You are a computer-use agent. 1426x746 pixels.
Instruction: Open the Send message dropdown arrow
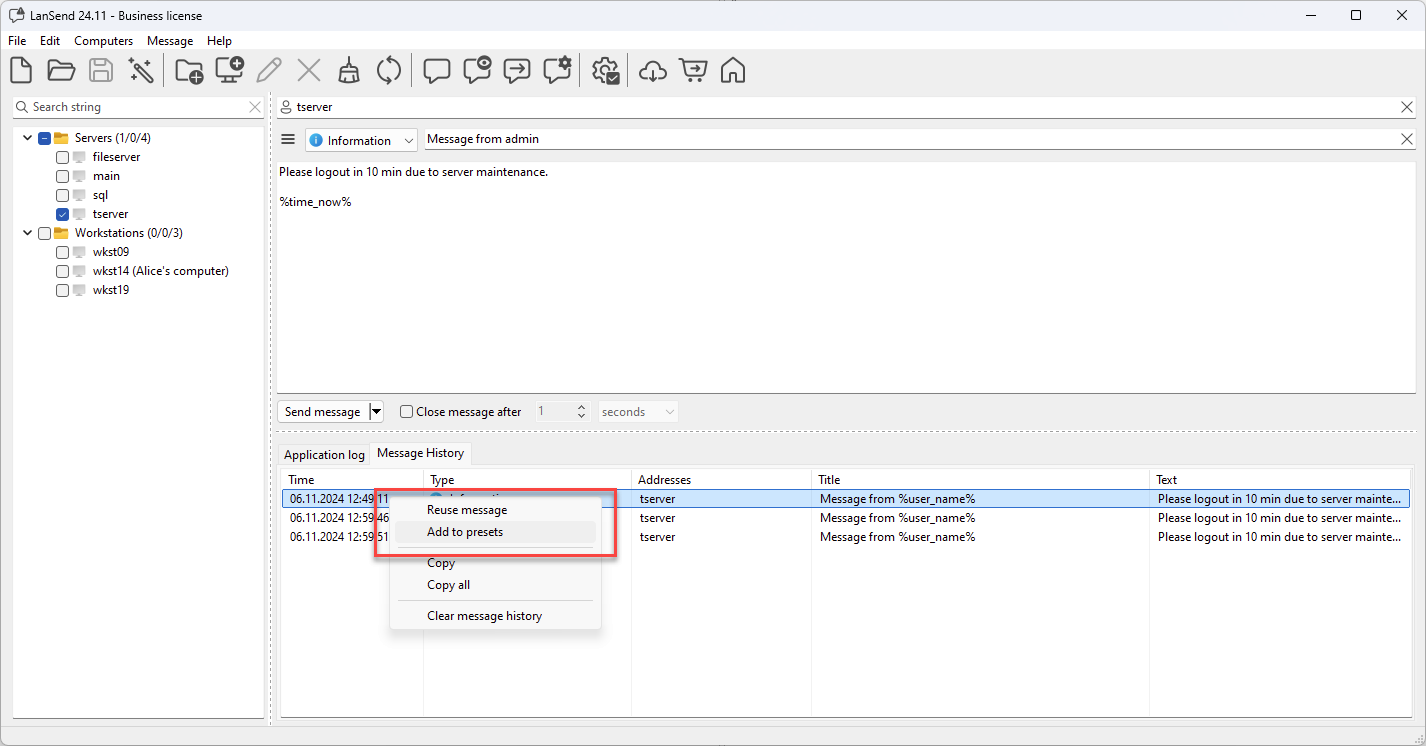[376, 411]
